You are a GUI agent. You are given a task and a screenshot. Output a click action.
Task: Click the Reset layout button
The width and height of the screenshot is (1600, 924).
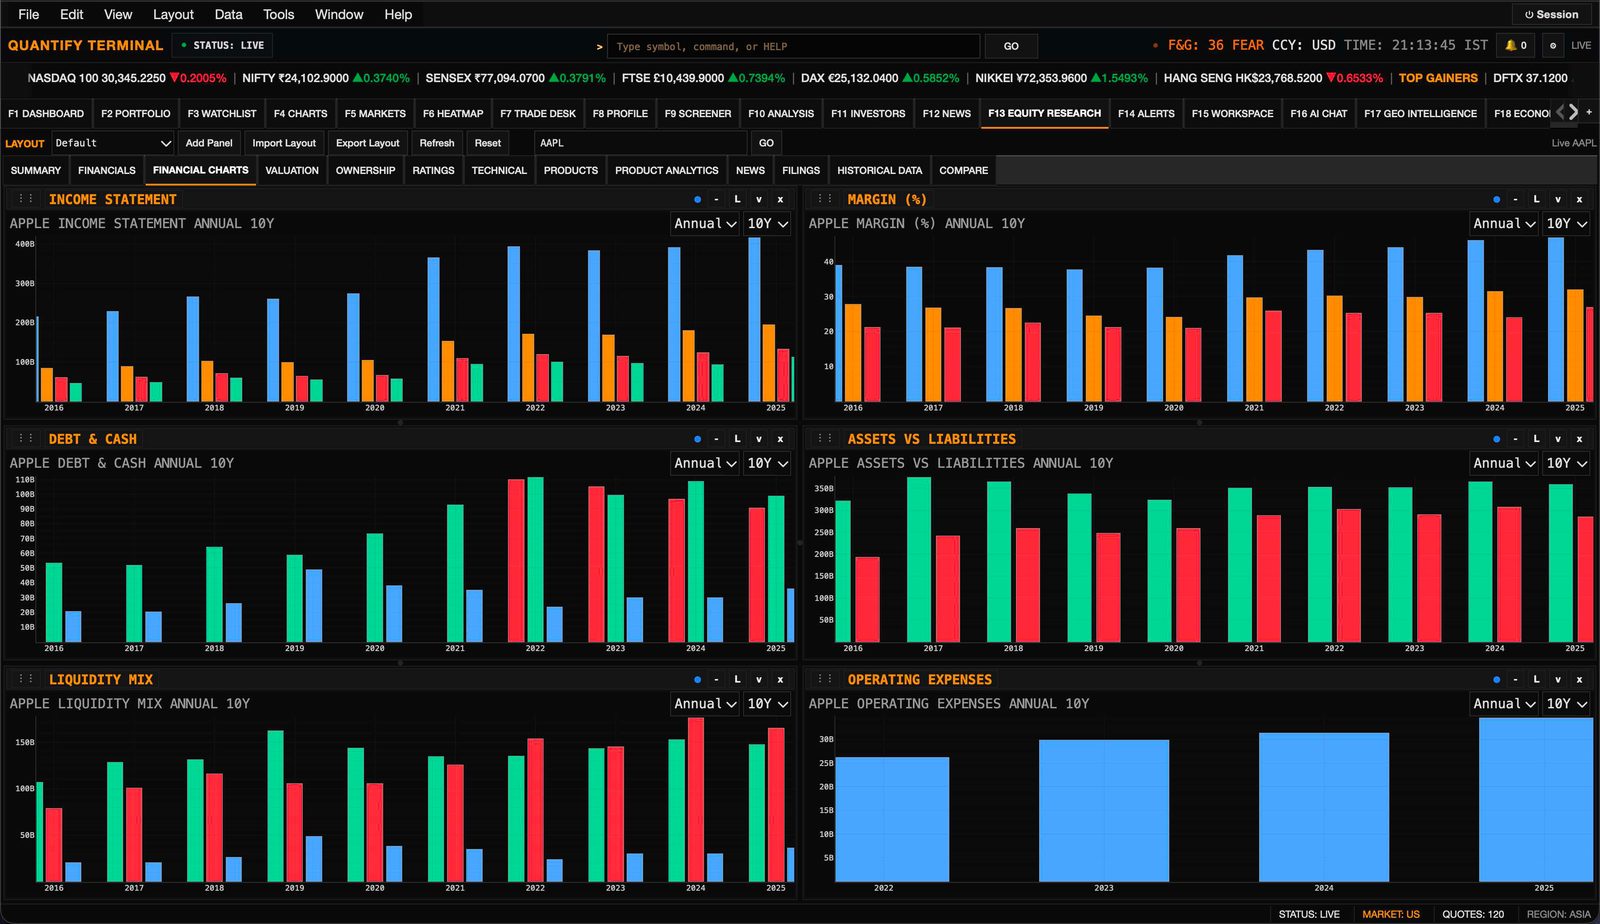488,143
